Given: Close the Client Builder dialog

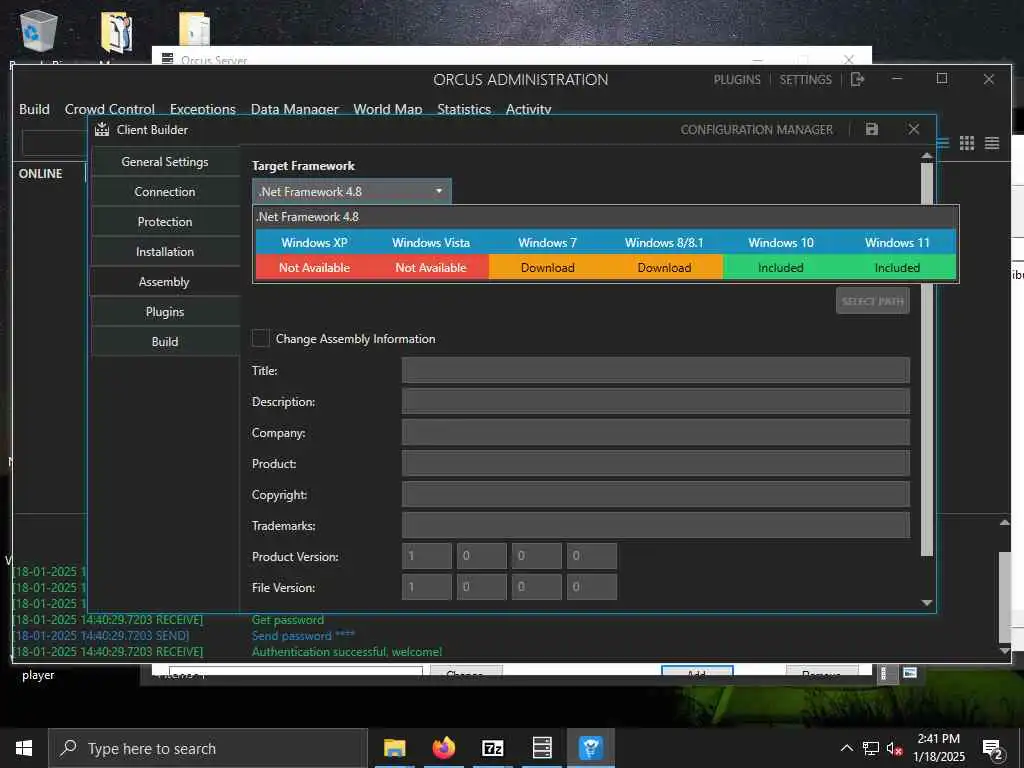Looking at the screenshot, I should pos(914,129).
